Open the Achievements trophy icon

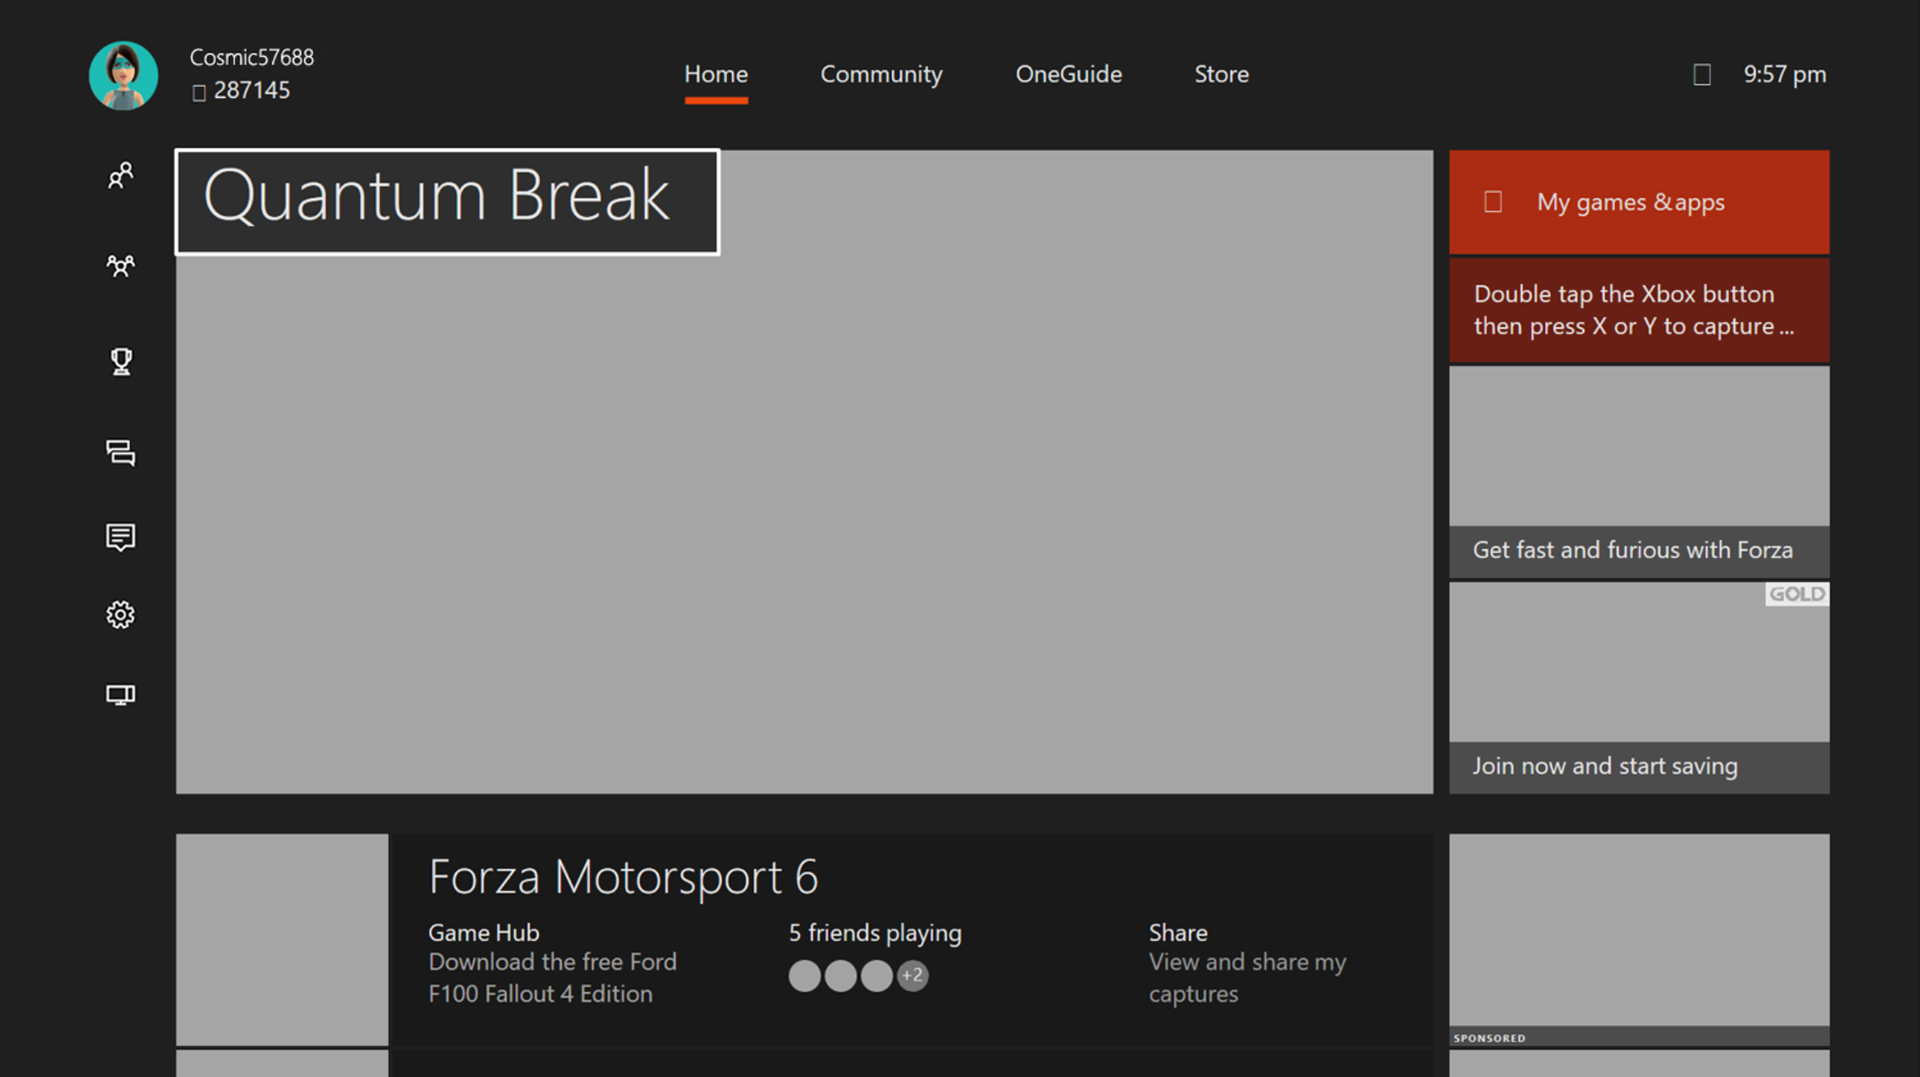click(121, 361)
